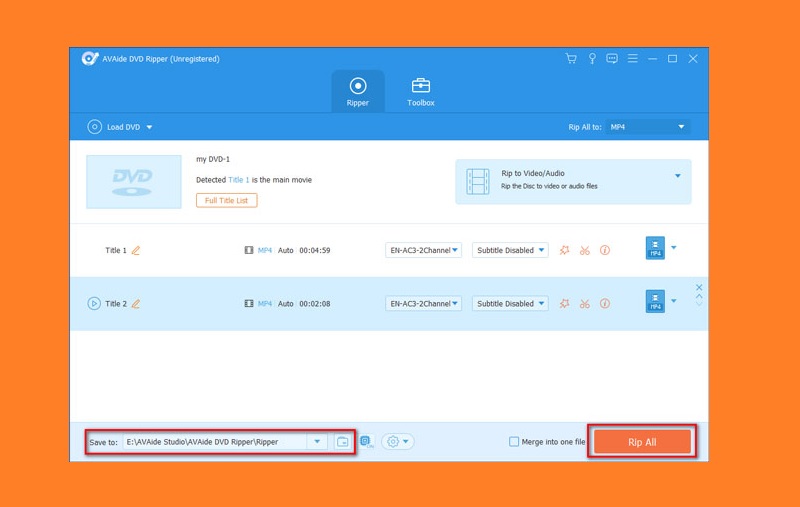
Task: Show media info for Title 1
Action: [605, 251]
